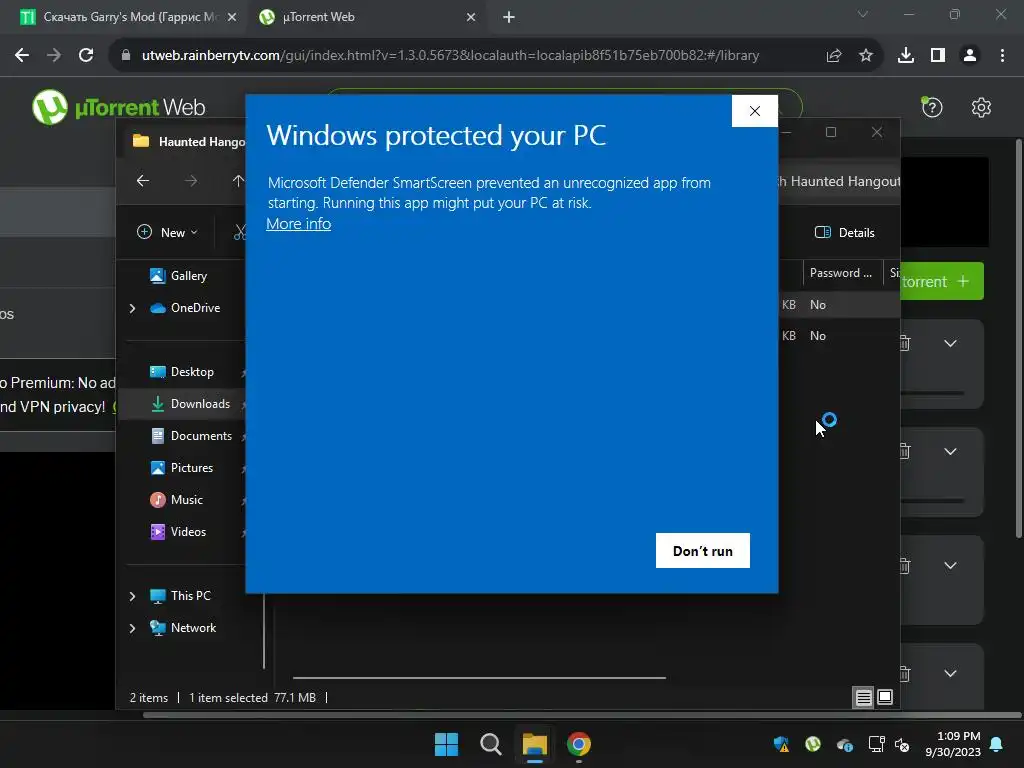Expand the Network tree node
This screenshot has height=768, width=1024.
click(x=132, y=628)
